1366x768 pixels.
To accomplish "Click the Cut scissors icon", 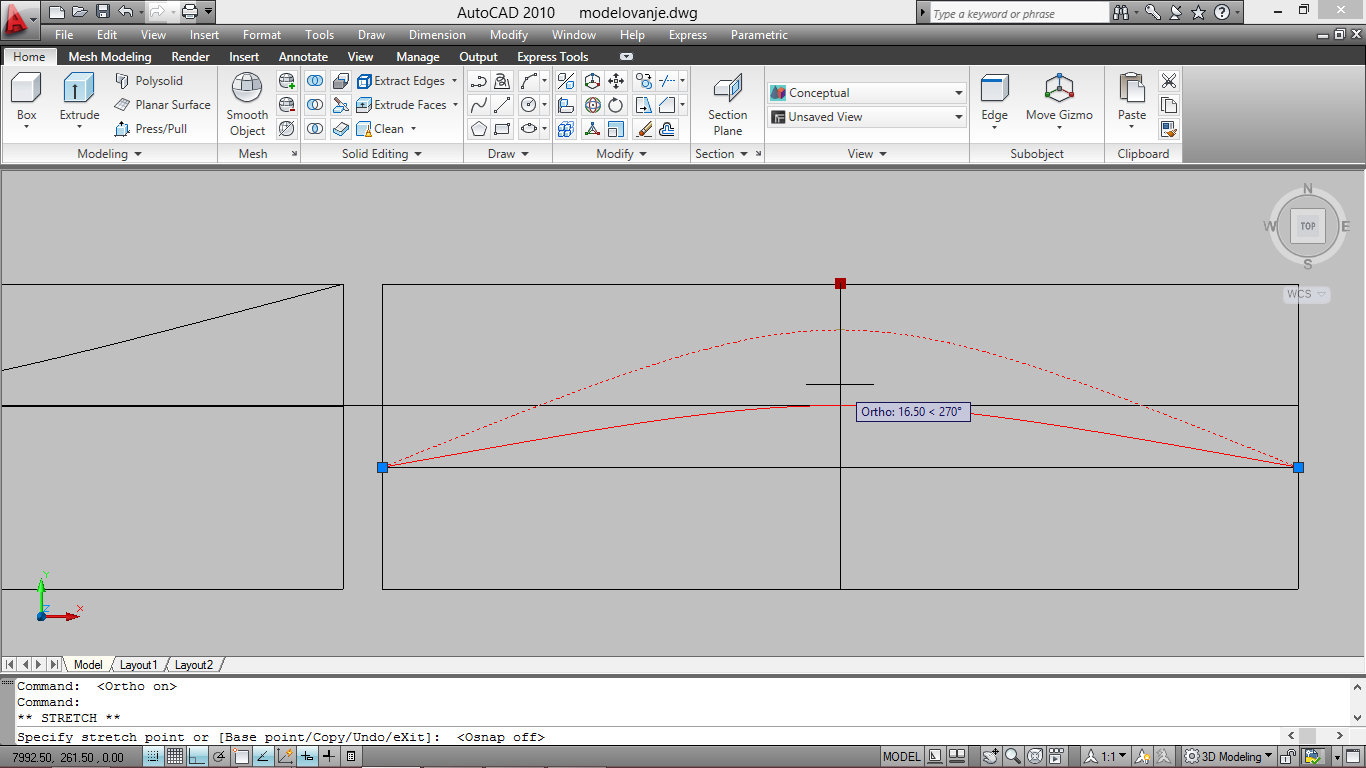I will pos(1169,81).
